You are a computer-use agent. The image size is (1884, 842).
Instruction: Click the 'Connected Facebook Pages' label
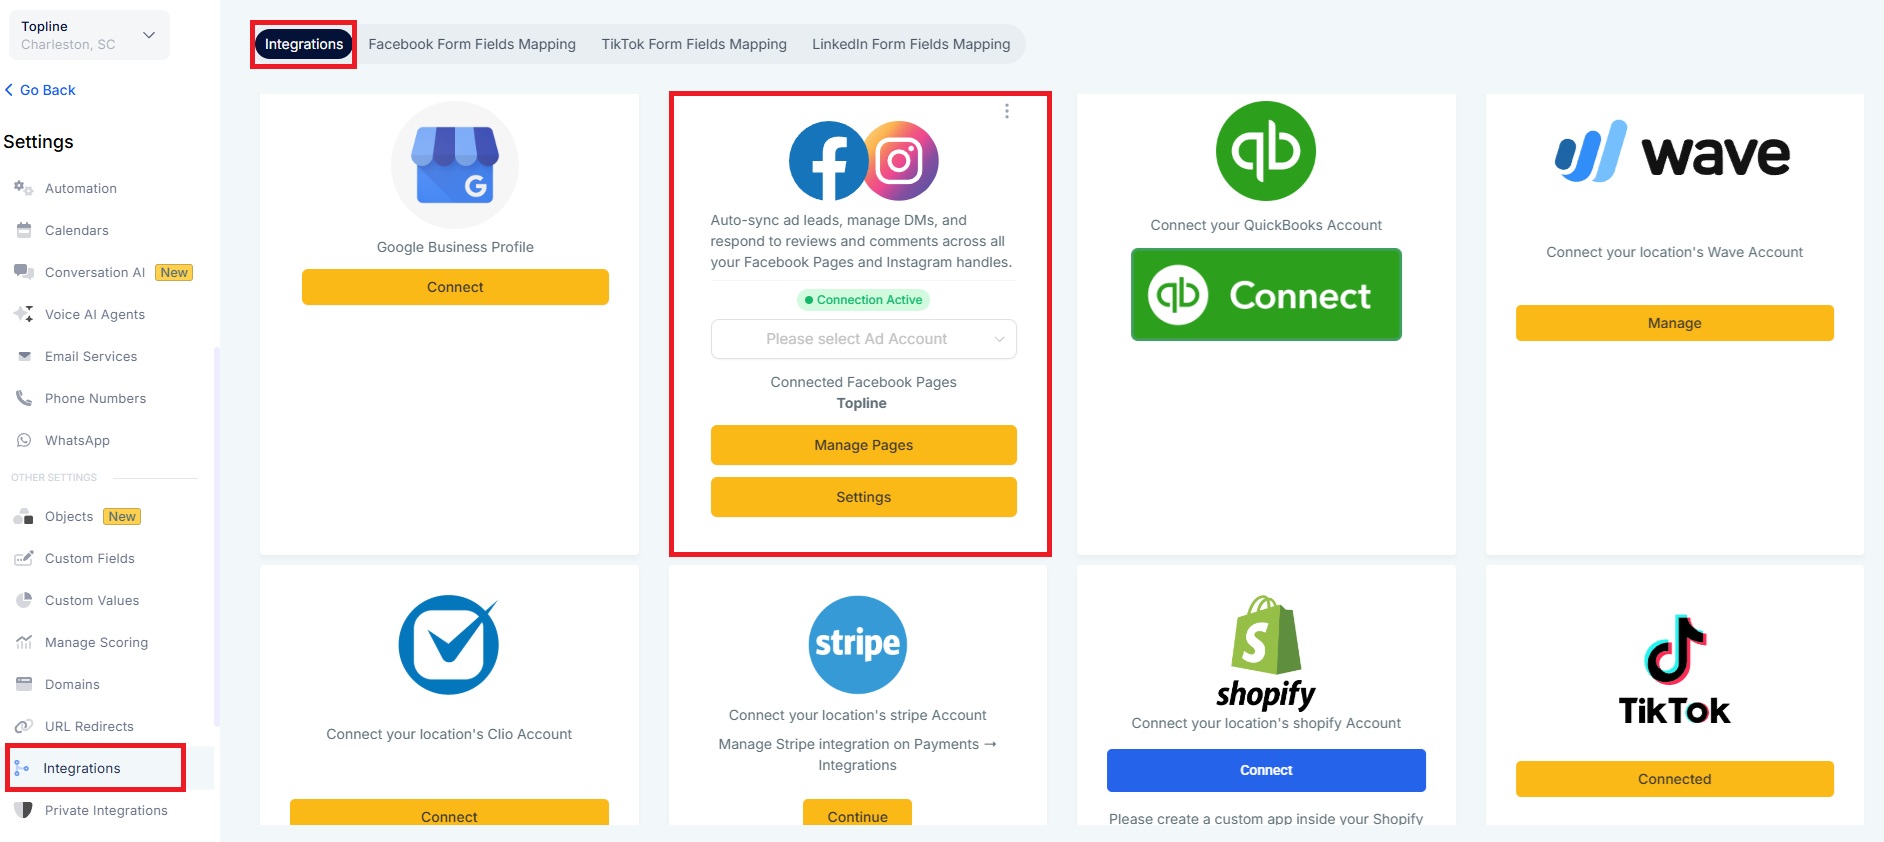point(864,382)
